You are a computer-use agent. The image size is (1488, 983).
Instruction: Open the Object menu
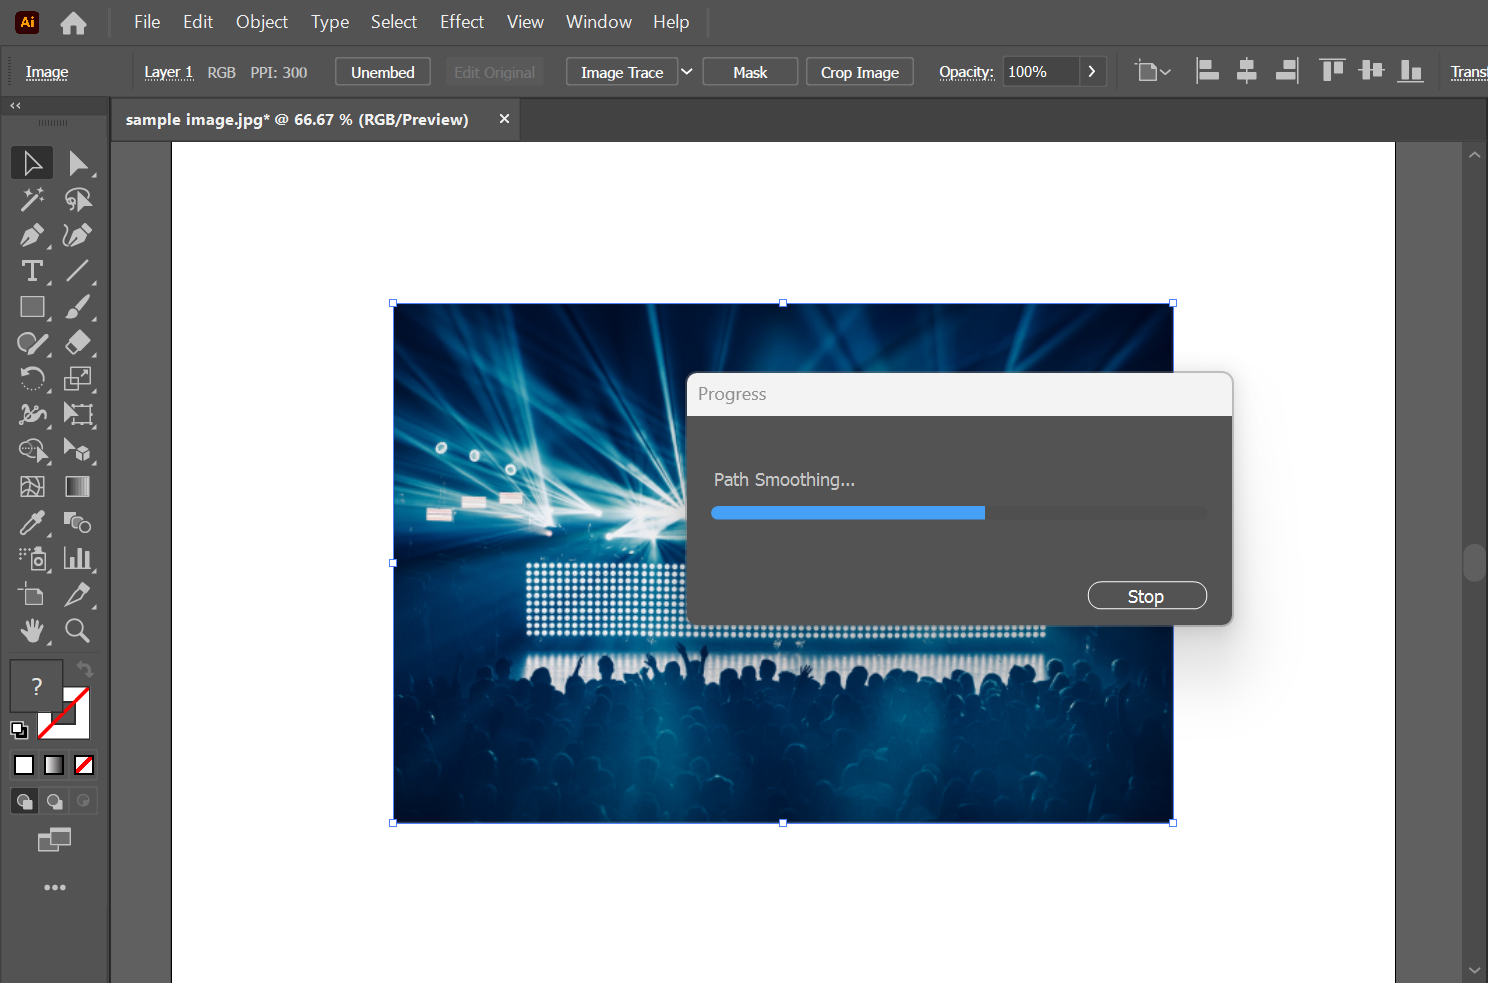coord(261,22)
